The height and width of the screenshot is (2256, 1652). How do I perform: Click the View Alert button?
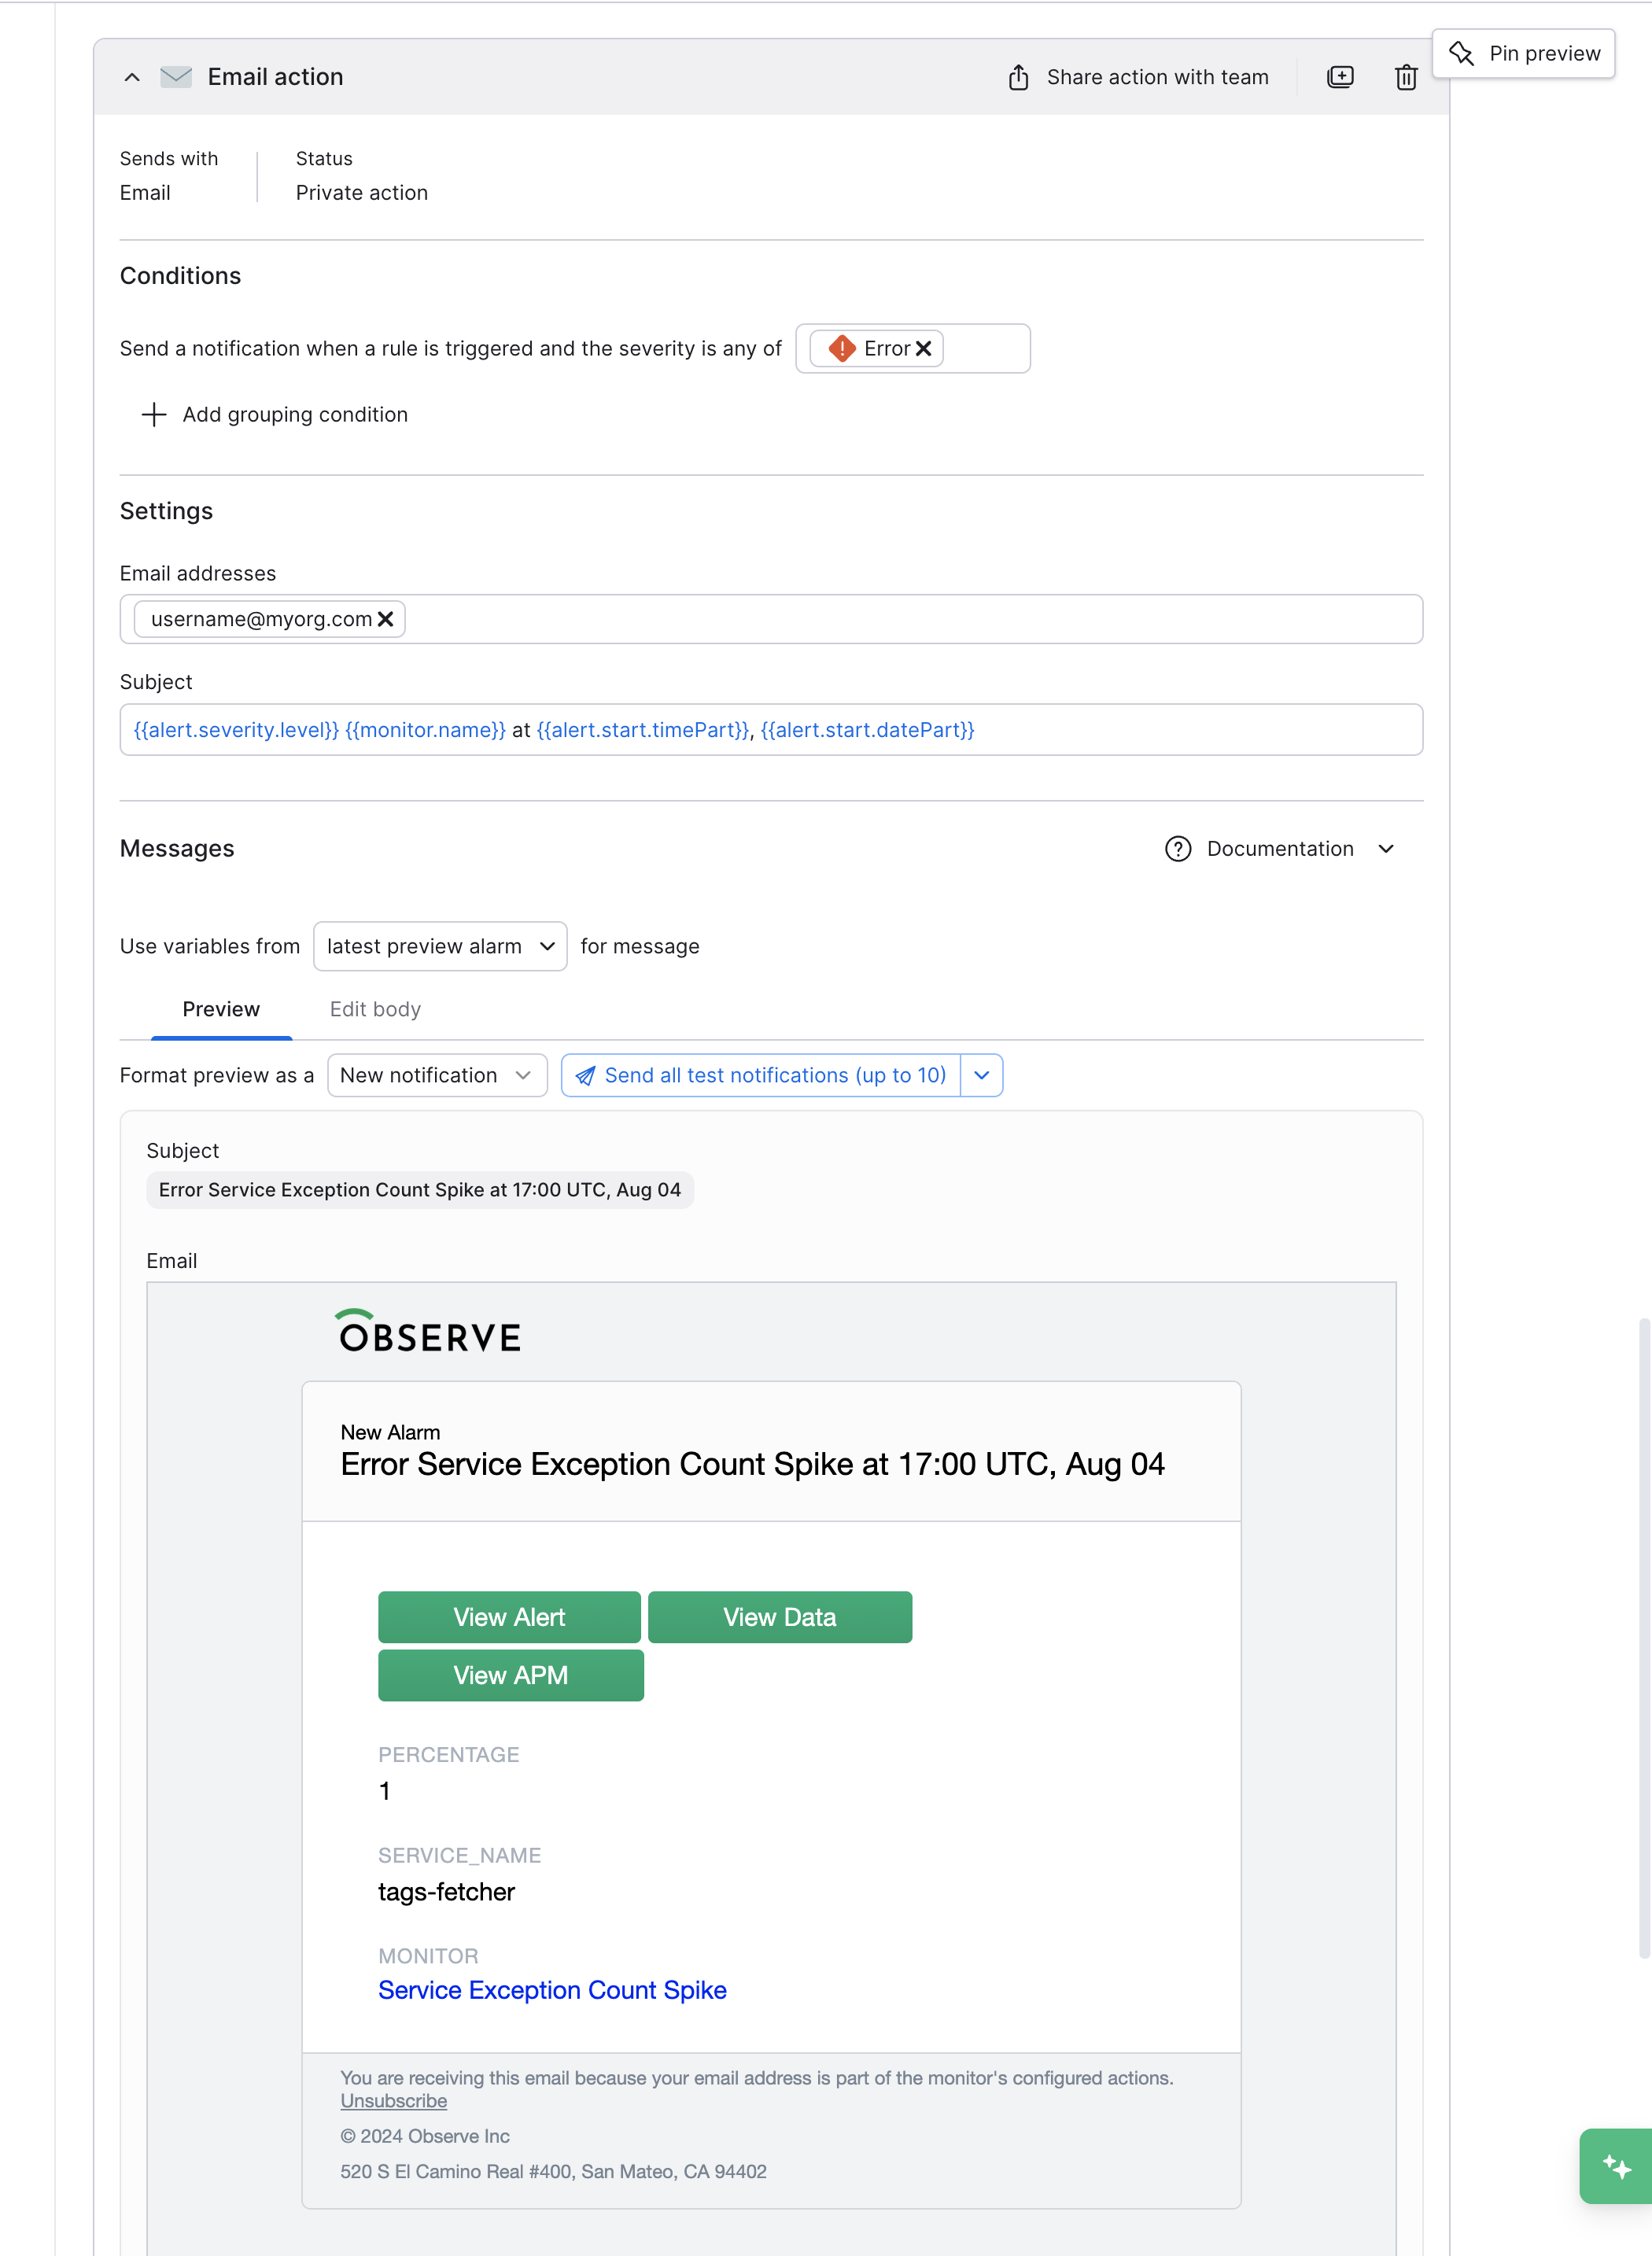pos(509,1617)
